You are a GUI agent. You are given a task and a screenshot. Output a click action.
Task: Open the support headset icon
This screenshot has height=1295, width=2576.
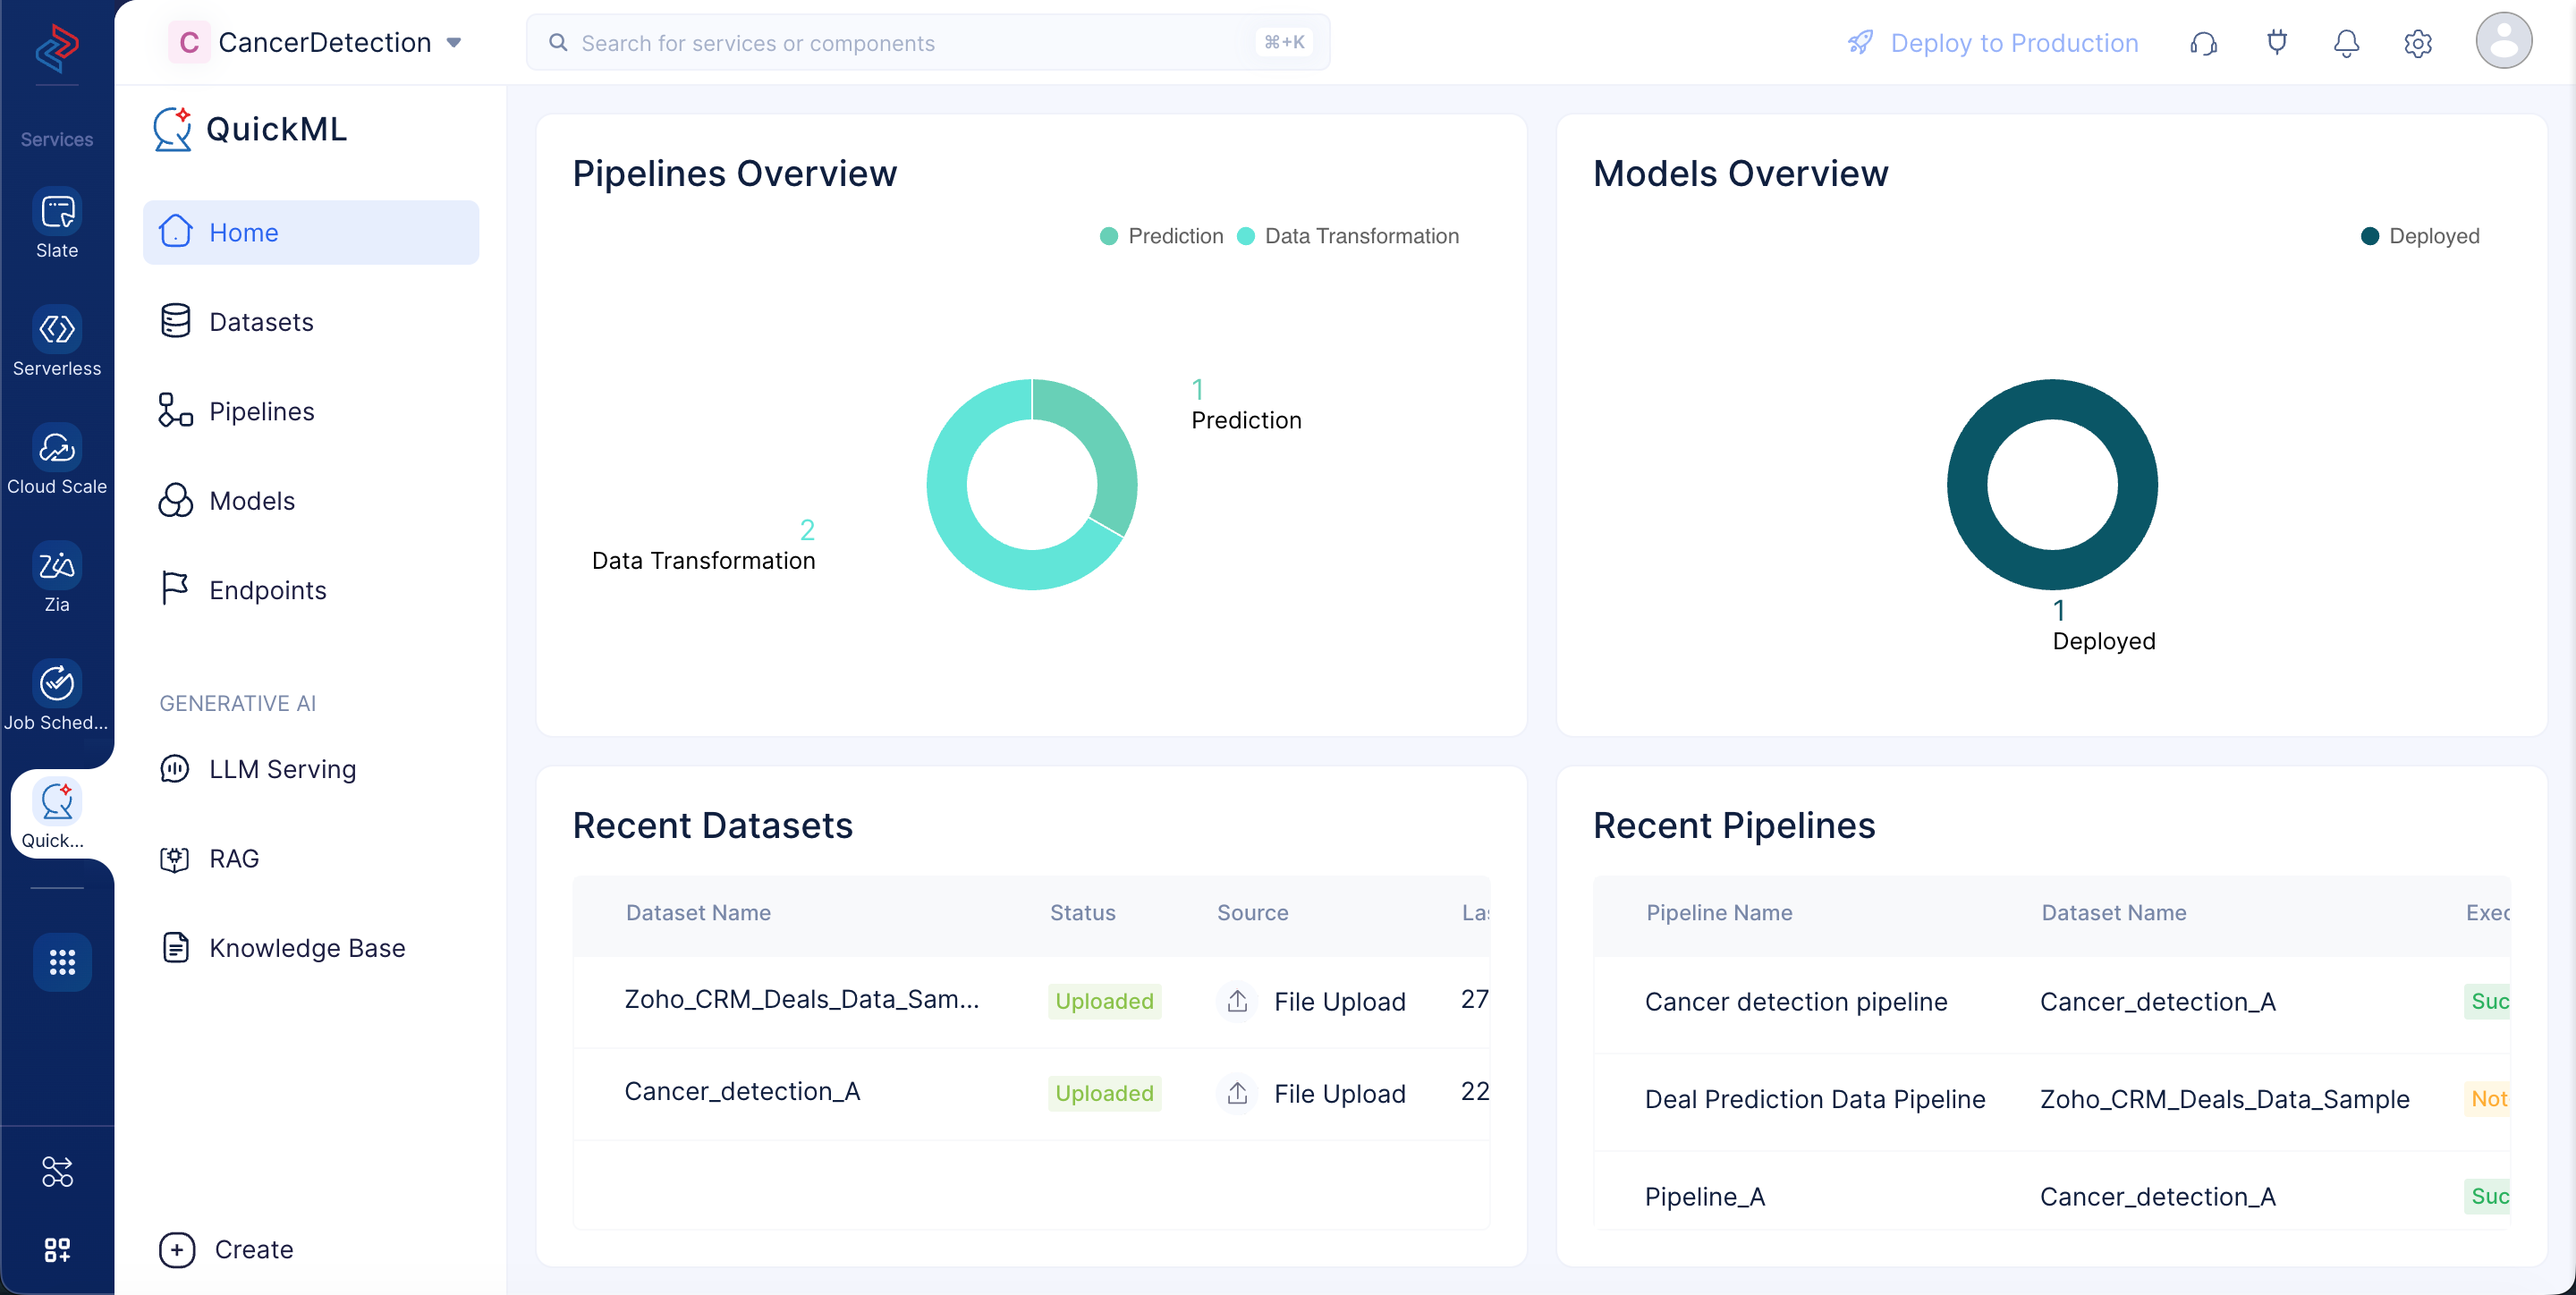click(2203, 43)
